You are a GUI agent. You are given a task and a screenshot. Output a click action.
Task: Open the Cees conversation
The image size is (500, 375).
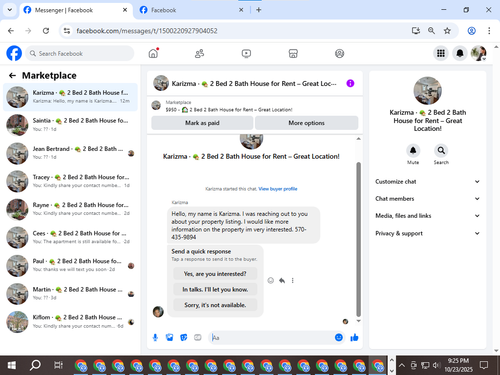[x=70, y=238]
